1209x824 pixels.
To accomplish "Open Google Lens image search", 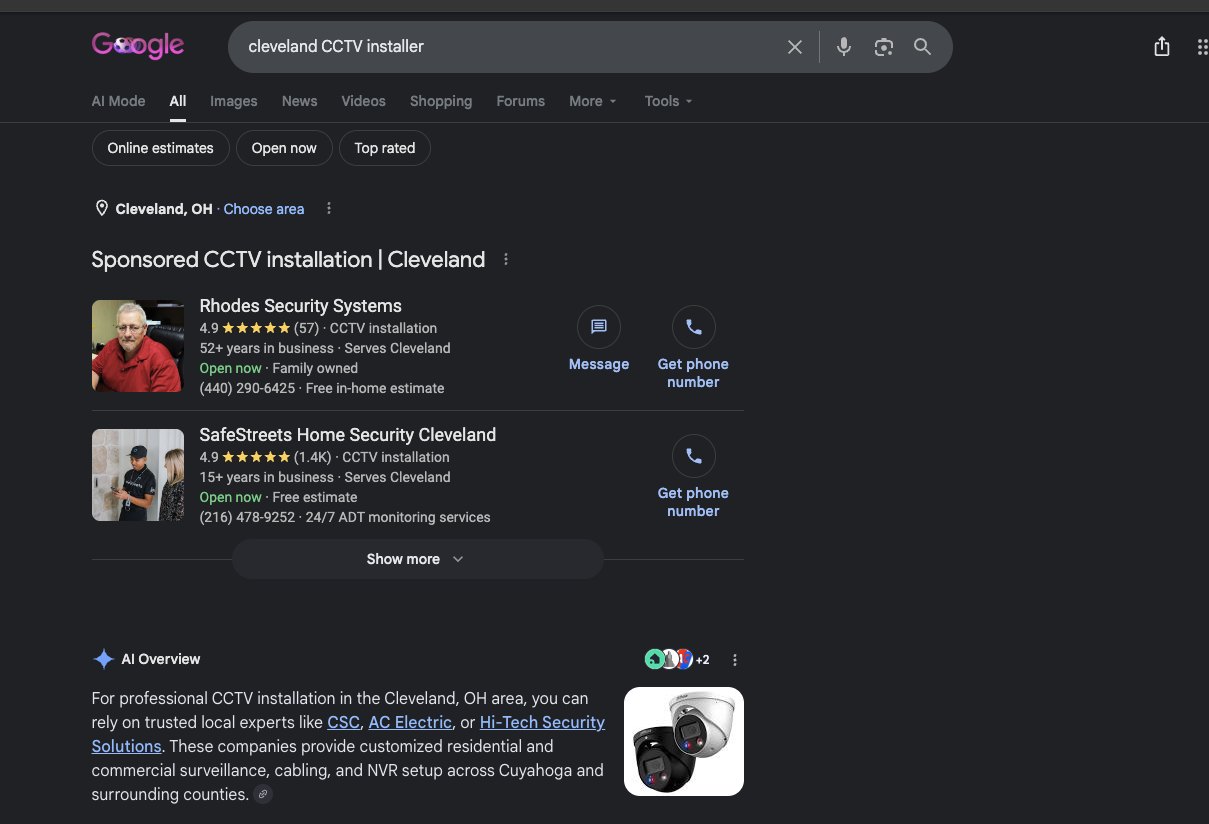I will click(x=883, y=47).
